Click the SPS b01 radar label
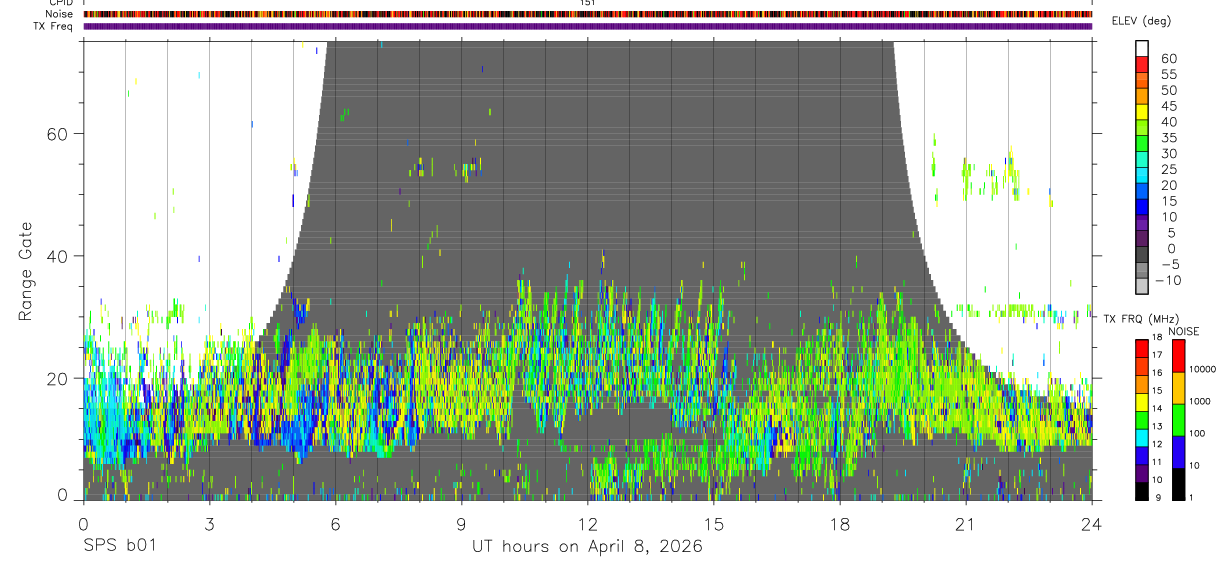1228x567 pixels. 119,546
